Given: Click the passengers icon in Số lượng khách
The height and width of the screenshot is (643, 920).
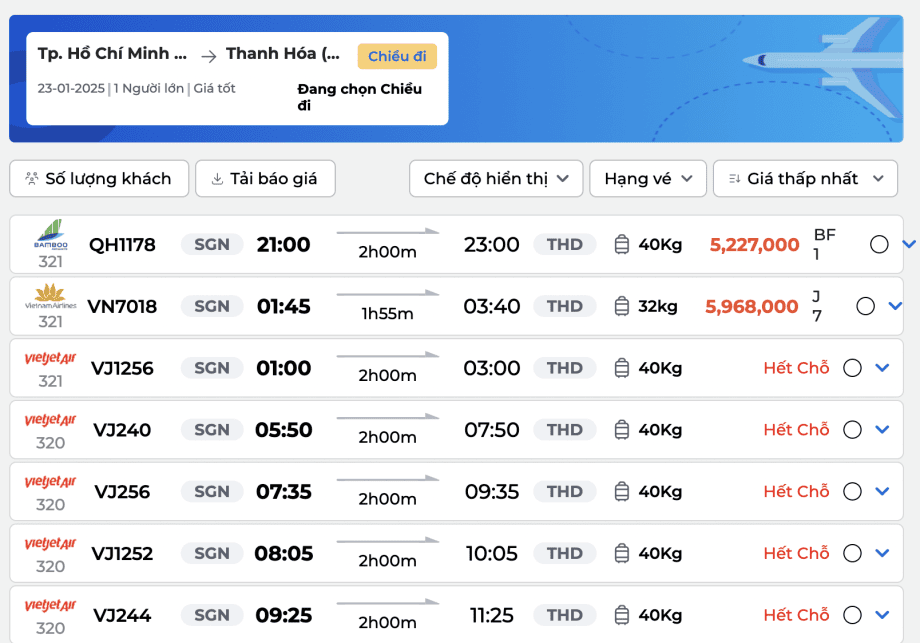Looking at the screenshot, I should point(32,179).
